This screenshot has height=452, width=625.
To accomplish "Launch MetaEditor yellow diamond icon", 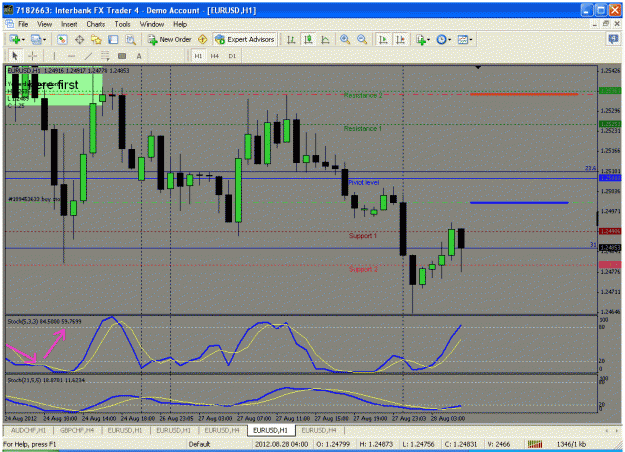I will (x=202, y=39).
